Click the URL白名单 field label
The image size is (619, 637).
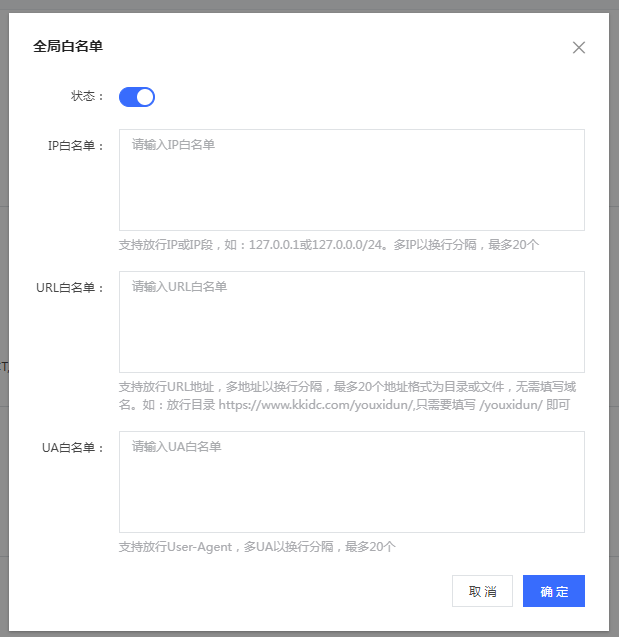coord(70,288)
